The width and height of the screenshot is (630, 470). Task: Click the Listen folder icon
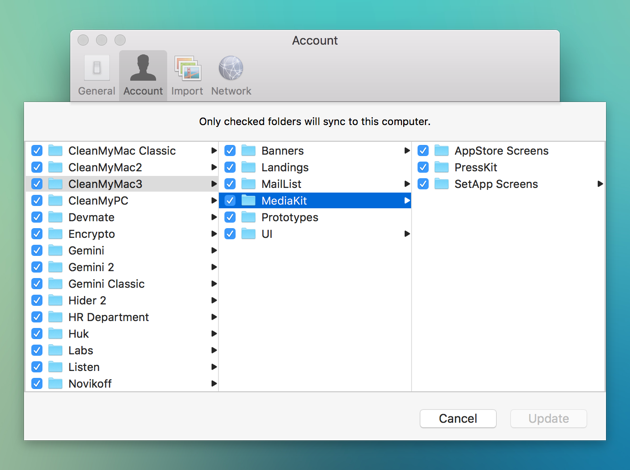pyautogui.click(x=55, y=367)
